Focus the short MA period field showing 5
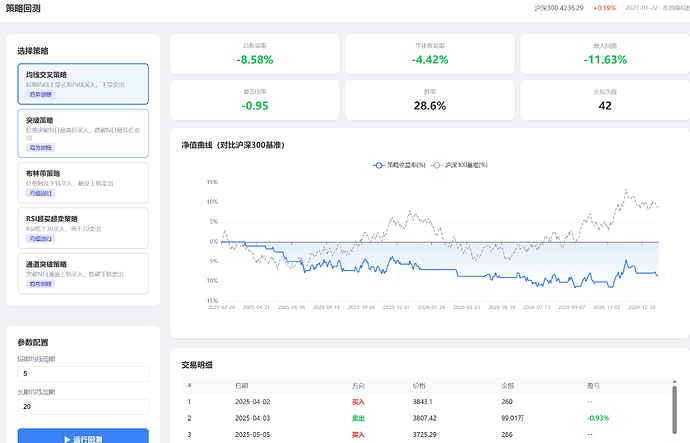The image size is (690, 443). click(x=83, y=373)
